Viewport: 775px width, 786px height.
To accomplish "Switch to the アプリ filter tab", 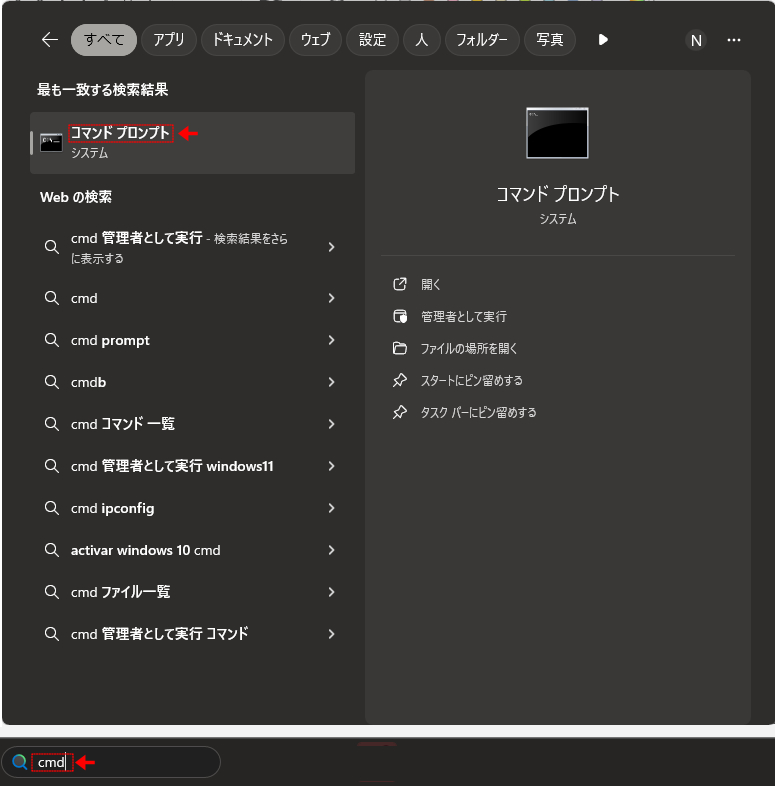I will click(x=169, y=40).
